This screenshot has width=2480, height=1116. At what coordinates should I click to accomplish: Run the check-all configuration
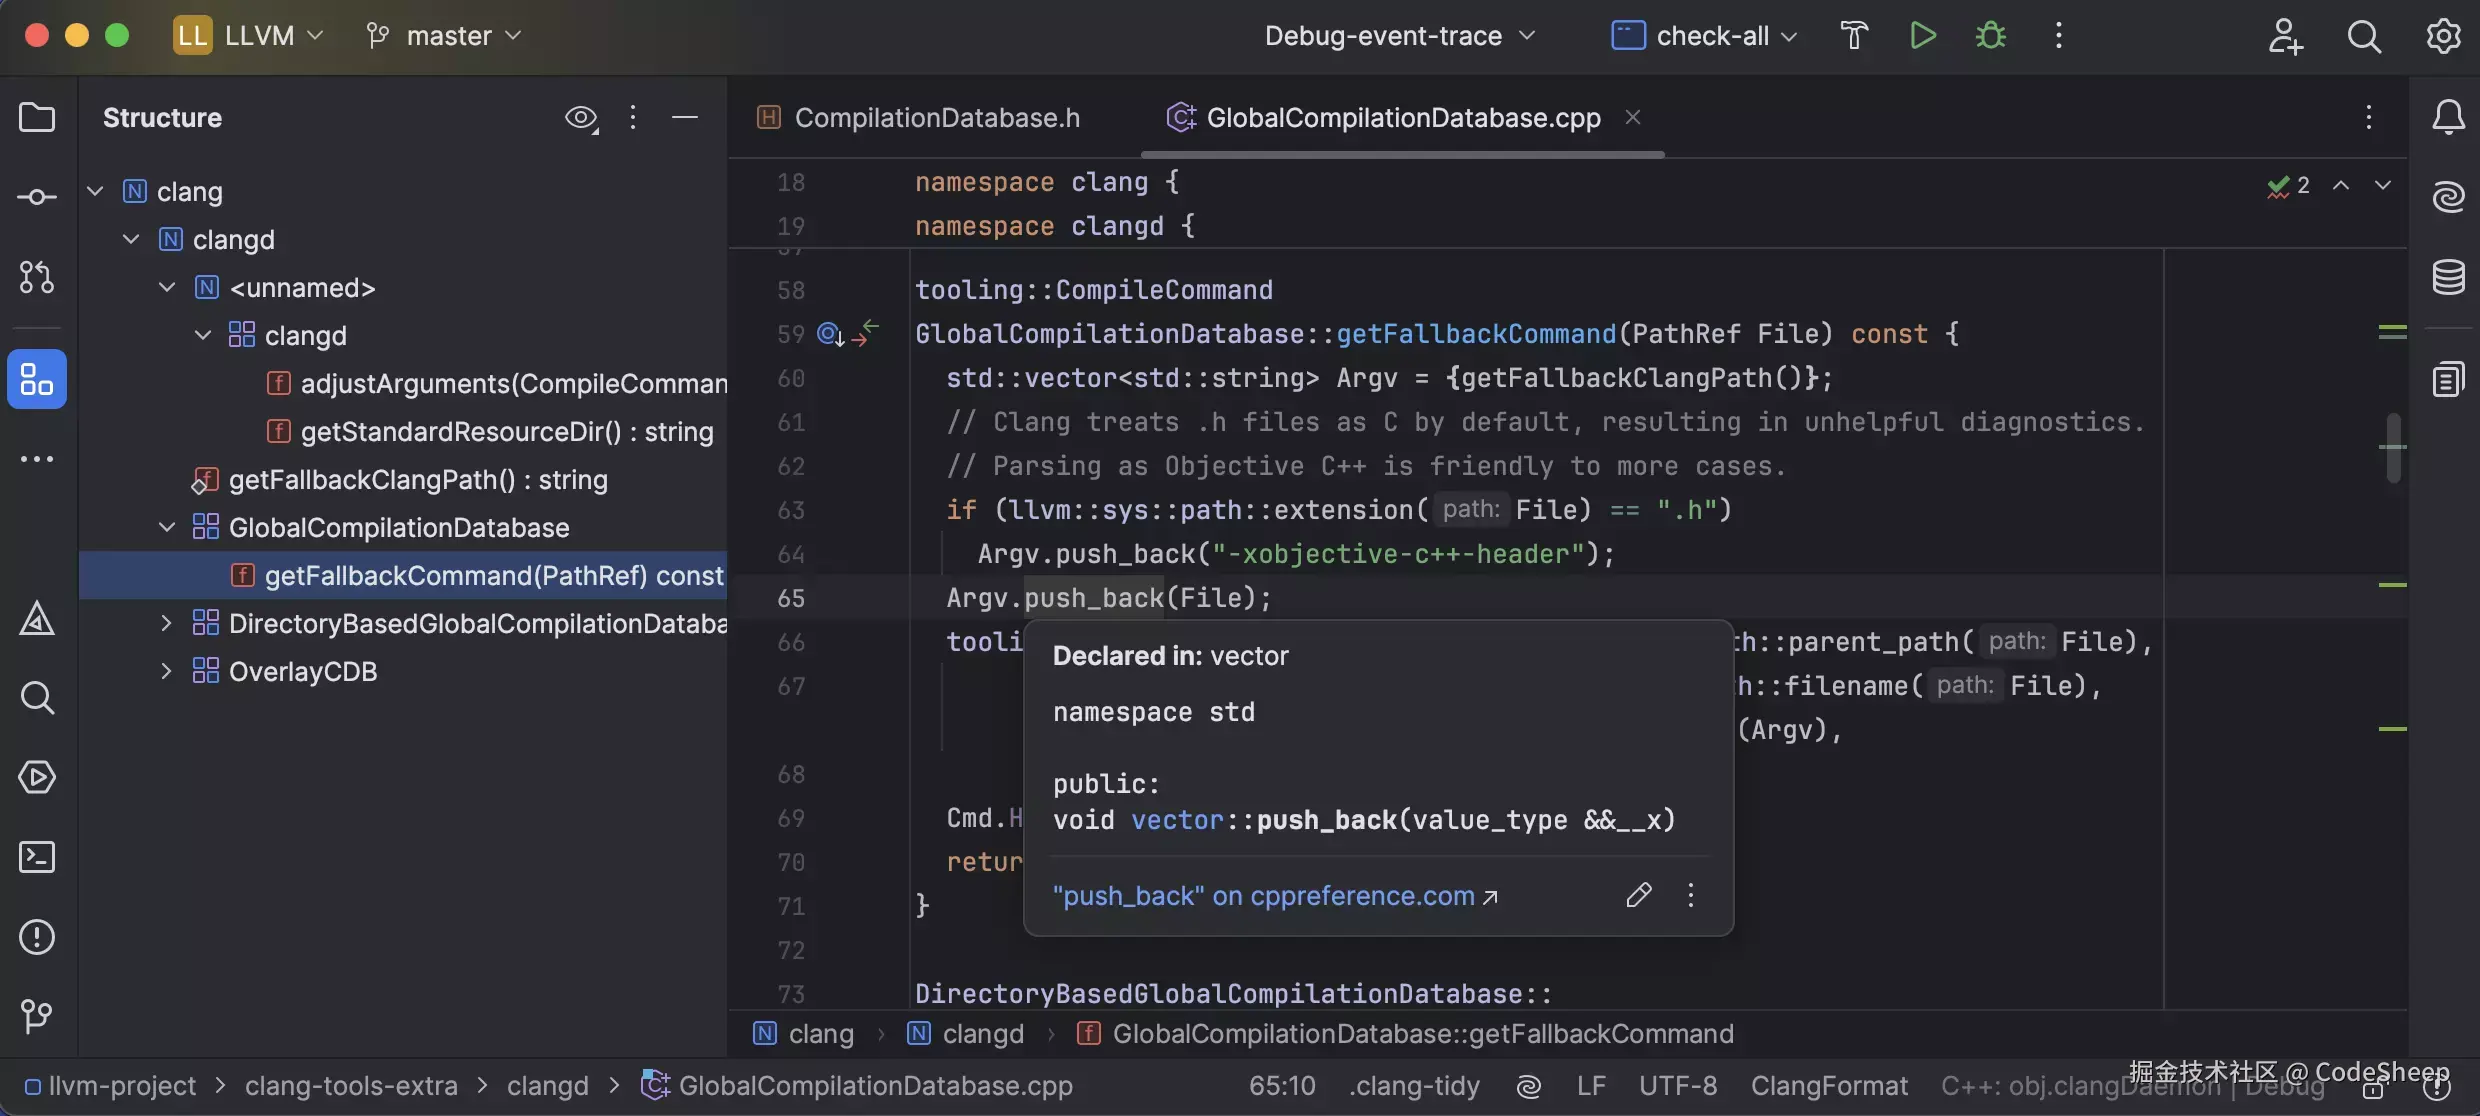pos(1922,36)
